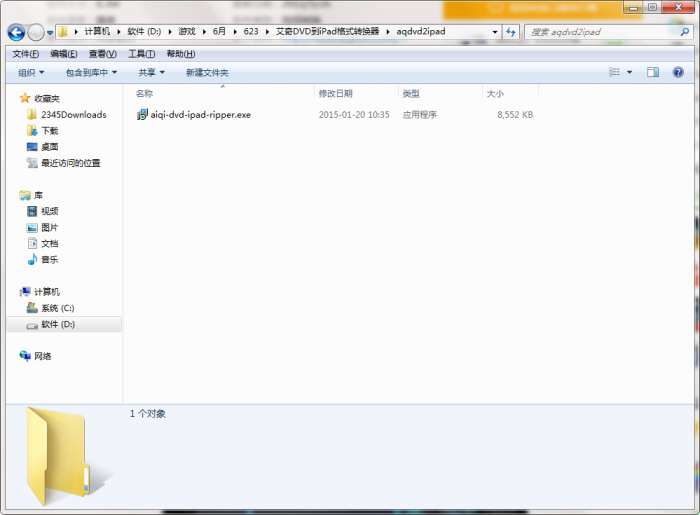Viewport: 700px width, 515px height.
Task: Open Help with the blue question mark icon
Action: click(x=678, y=72)
